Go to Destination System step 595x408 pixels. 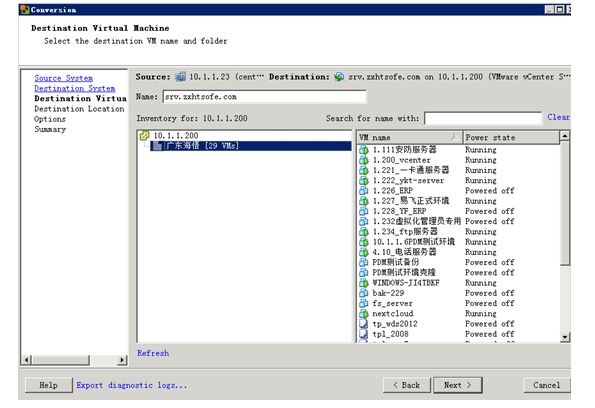point(75,88)
